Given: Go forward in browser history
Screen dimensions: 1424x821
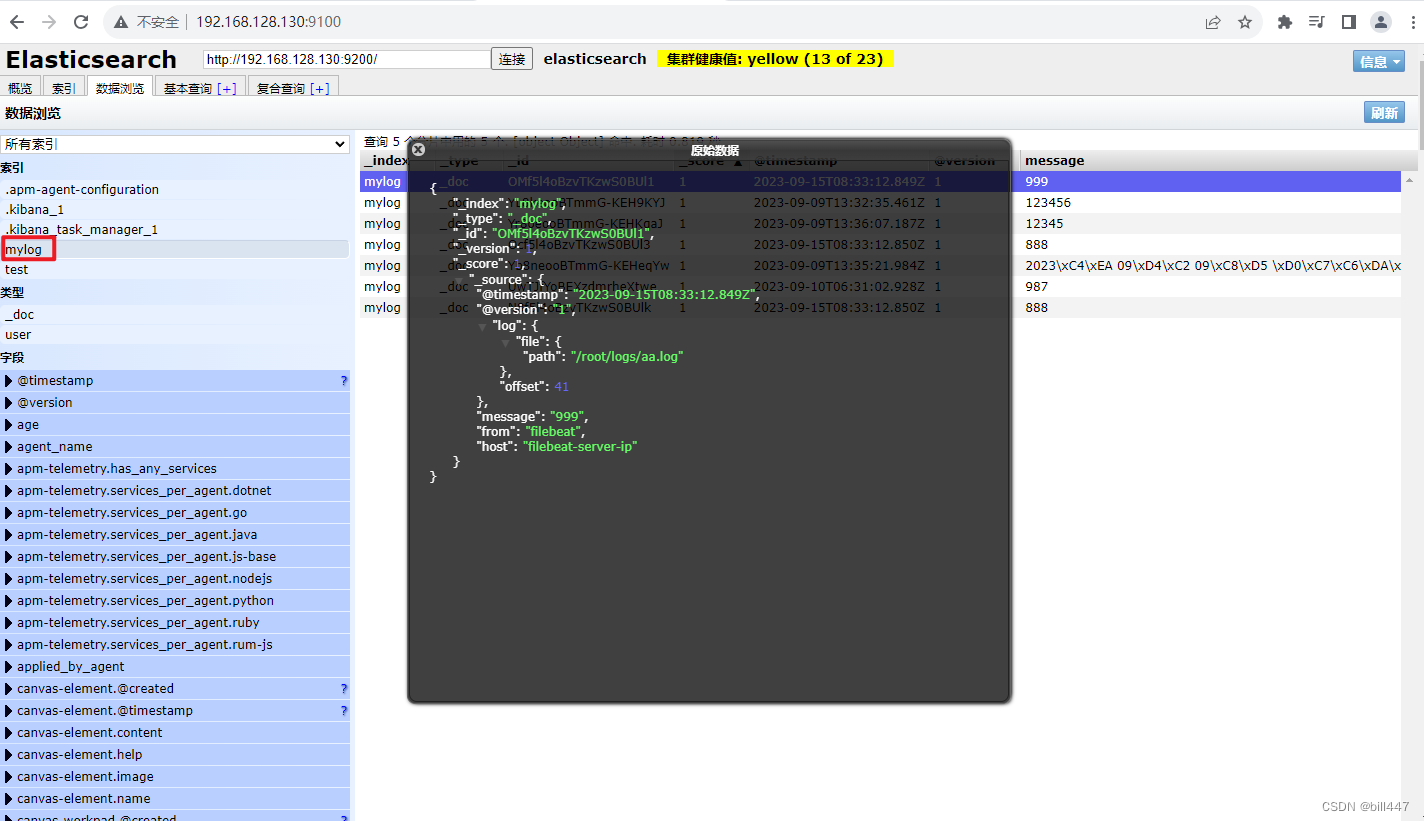Looking at the screenshot, I should coord(49,22).
